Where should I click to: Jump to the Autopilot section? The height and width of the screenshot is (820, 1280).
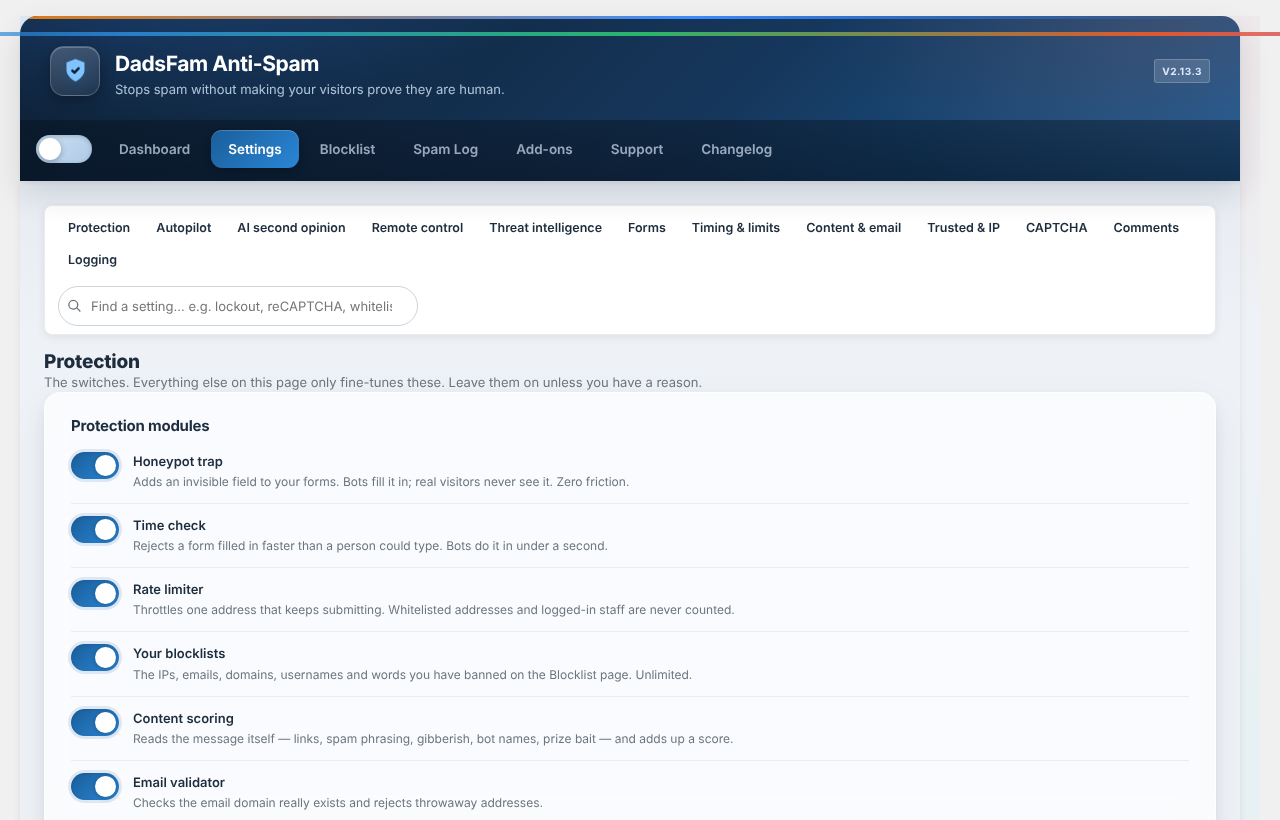(184, 228)
